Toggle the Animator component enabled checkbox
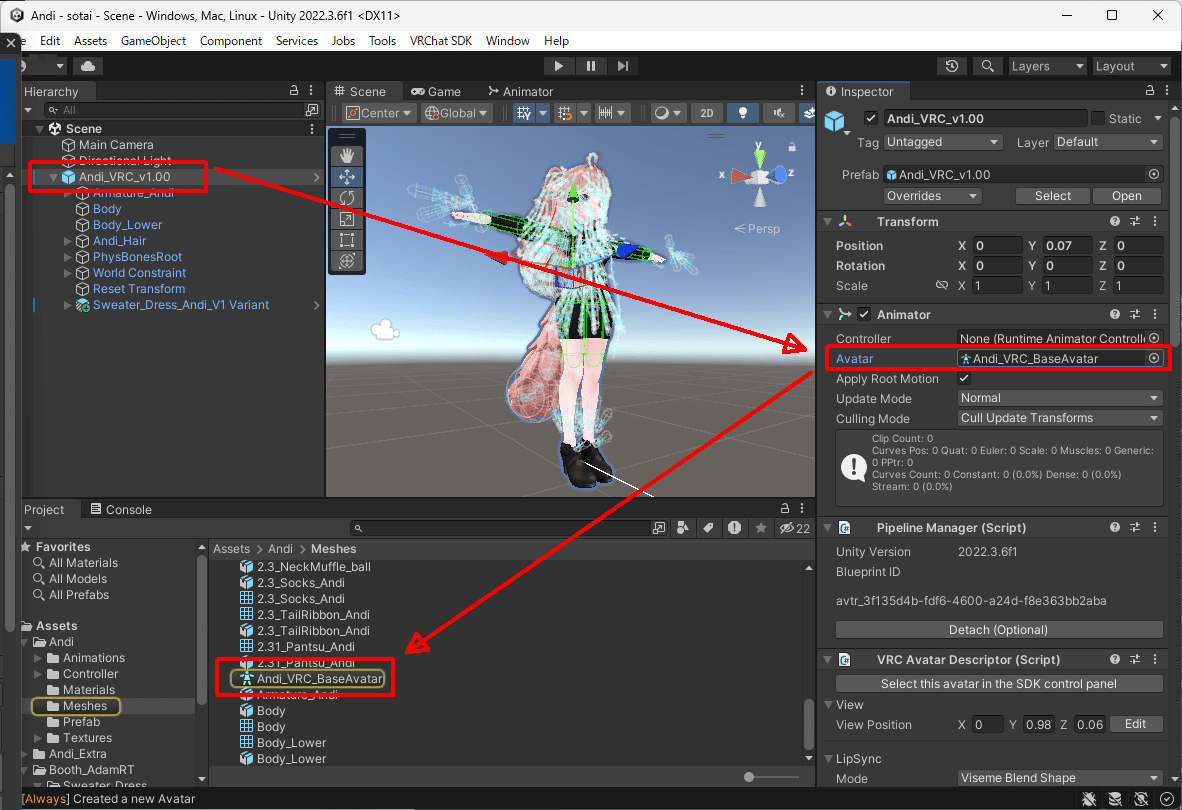Viewport: 1182px width, 810px height. pyautogui.click(x=864, y=314)
